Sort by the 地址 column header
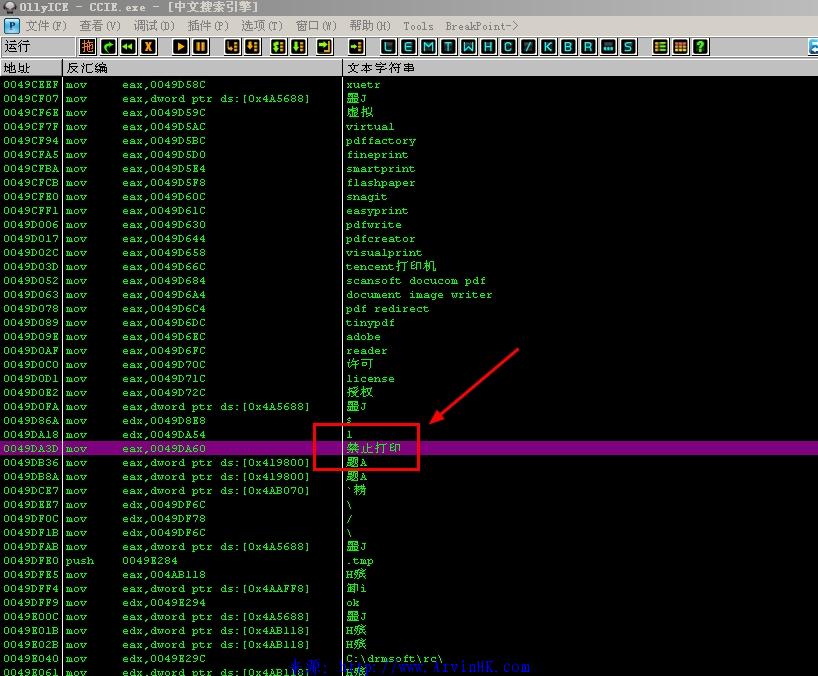The height and width of the screenshot is (676, 818). (31, 68)
